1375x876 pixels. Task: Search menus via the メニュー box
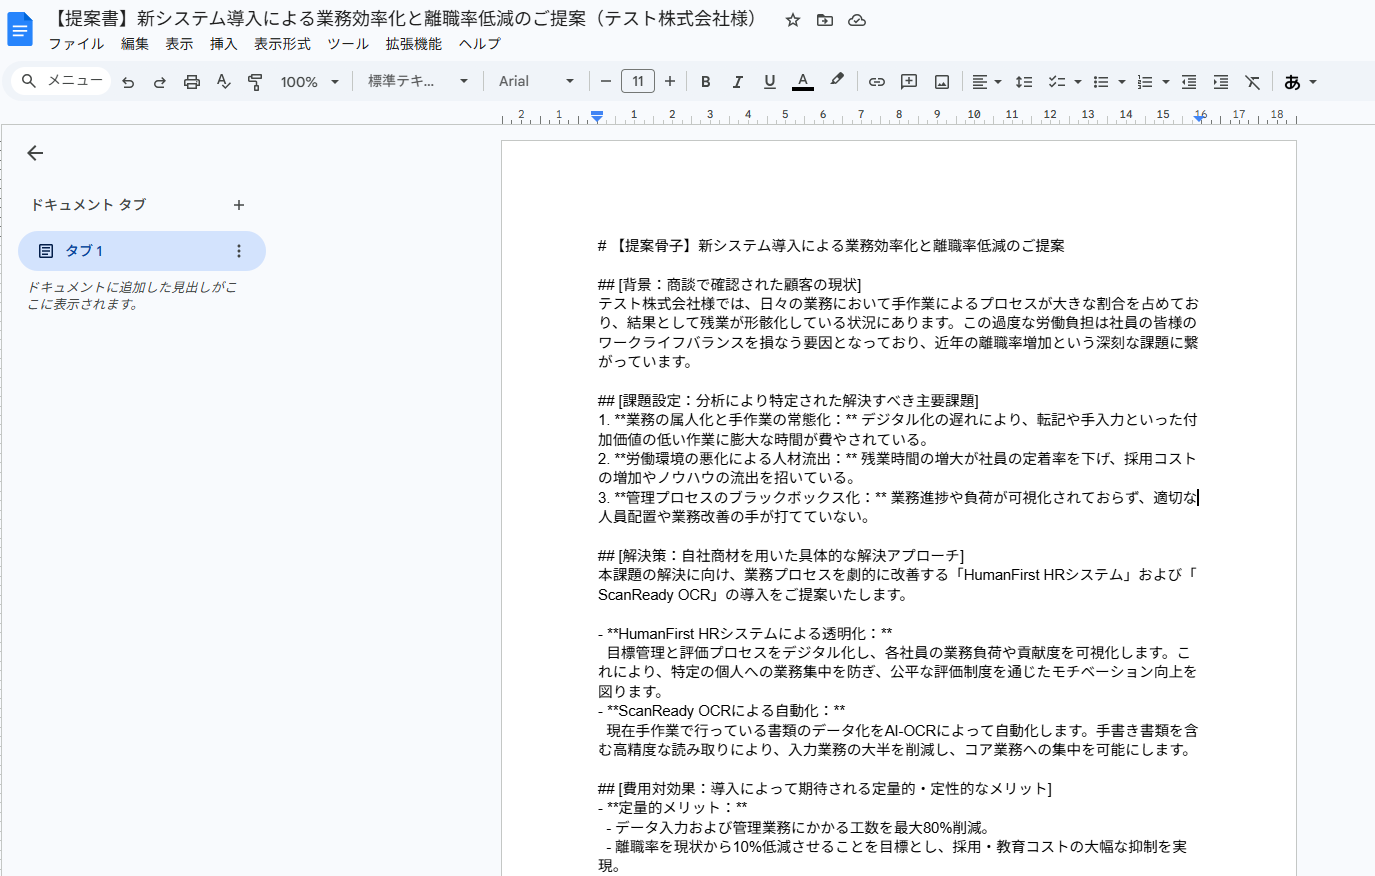point(61,81)
